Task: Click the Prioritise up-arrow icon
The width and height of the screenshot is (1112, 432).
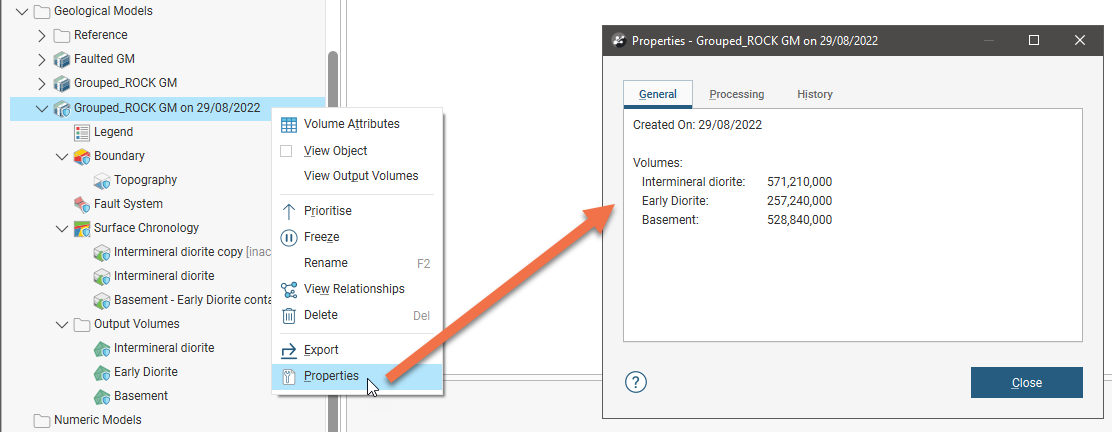Action: 288,211
